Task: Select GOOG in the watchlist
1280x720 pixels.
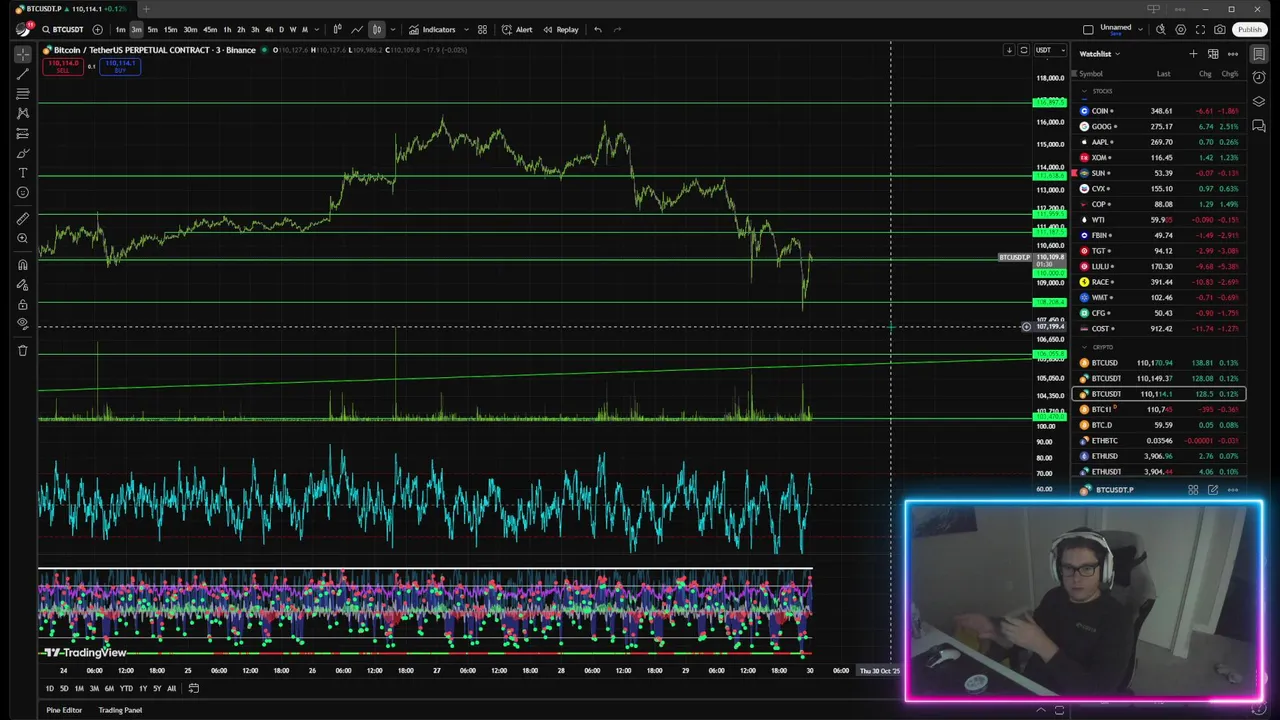Action: click(1160, 126)
